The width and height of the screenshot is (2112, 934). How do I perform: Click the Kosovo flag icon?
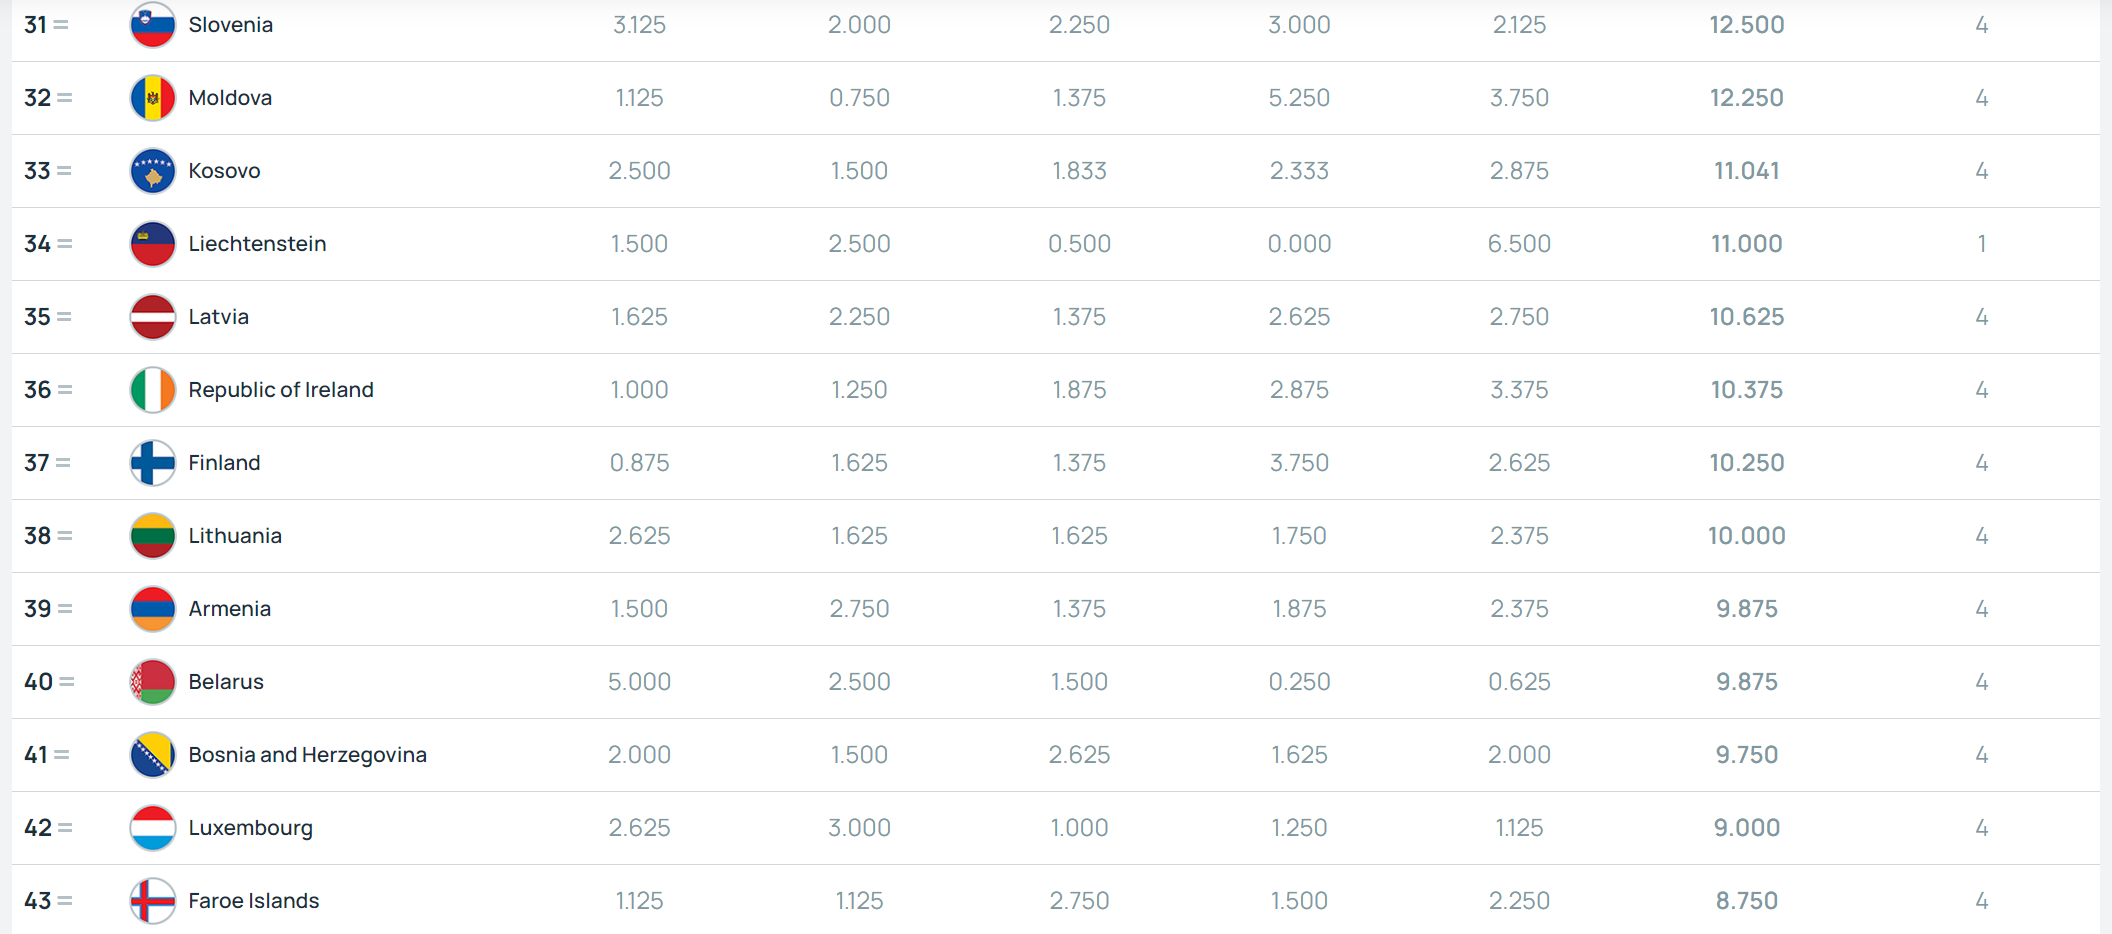(153, 171)
